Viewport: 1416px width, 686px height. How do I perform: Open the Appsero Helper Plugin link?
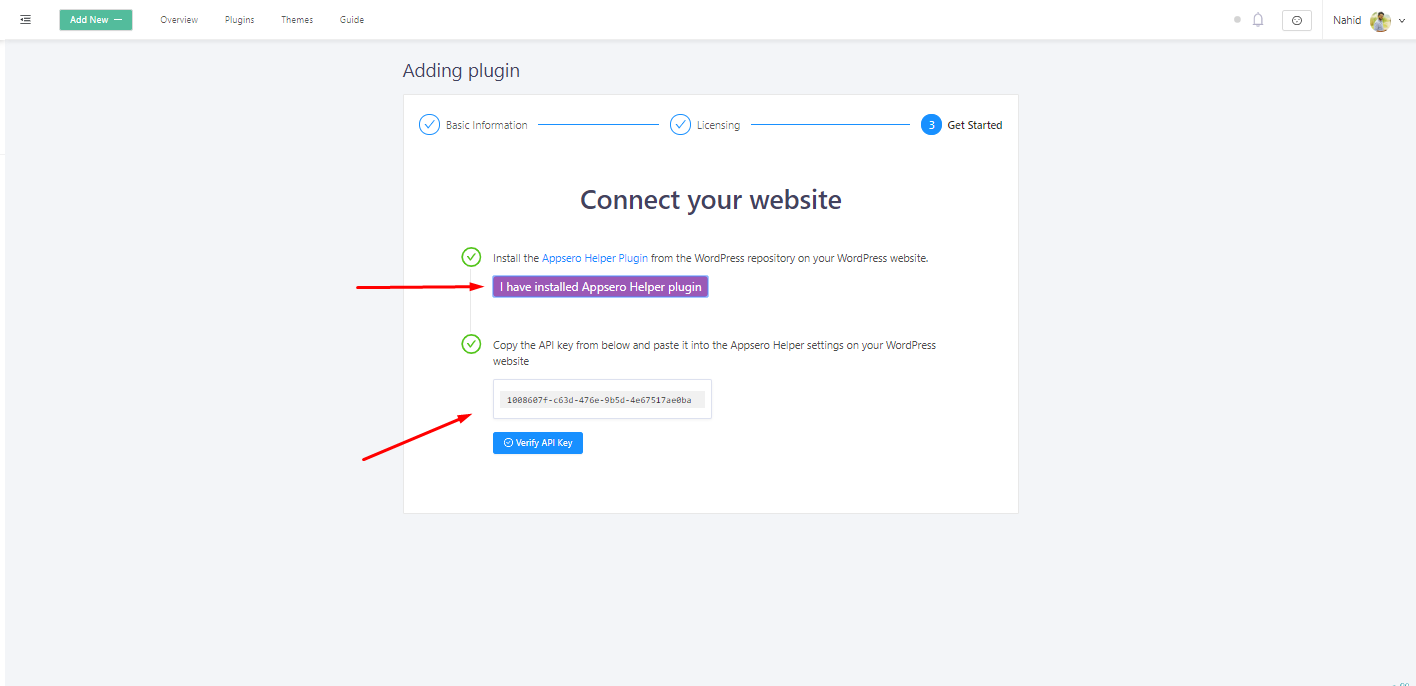594,257
